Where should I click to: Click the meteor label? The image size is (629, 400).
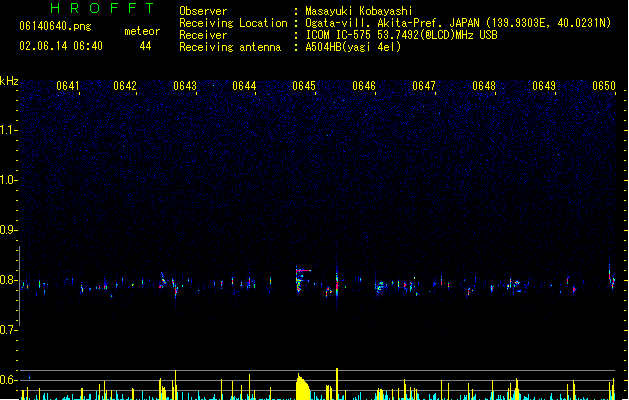pyautogui.click(x=142, y=31)
